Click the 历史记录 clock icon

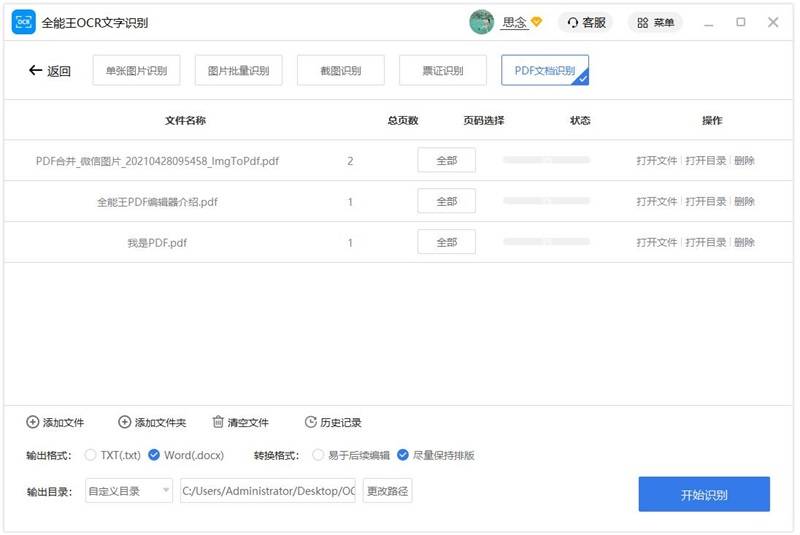(x=311, y=422)
